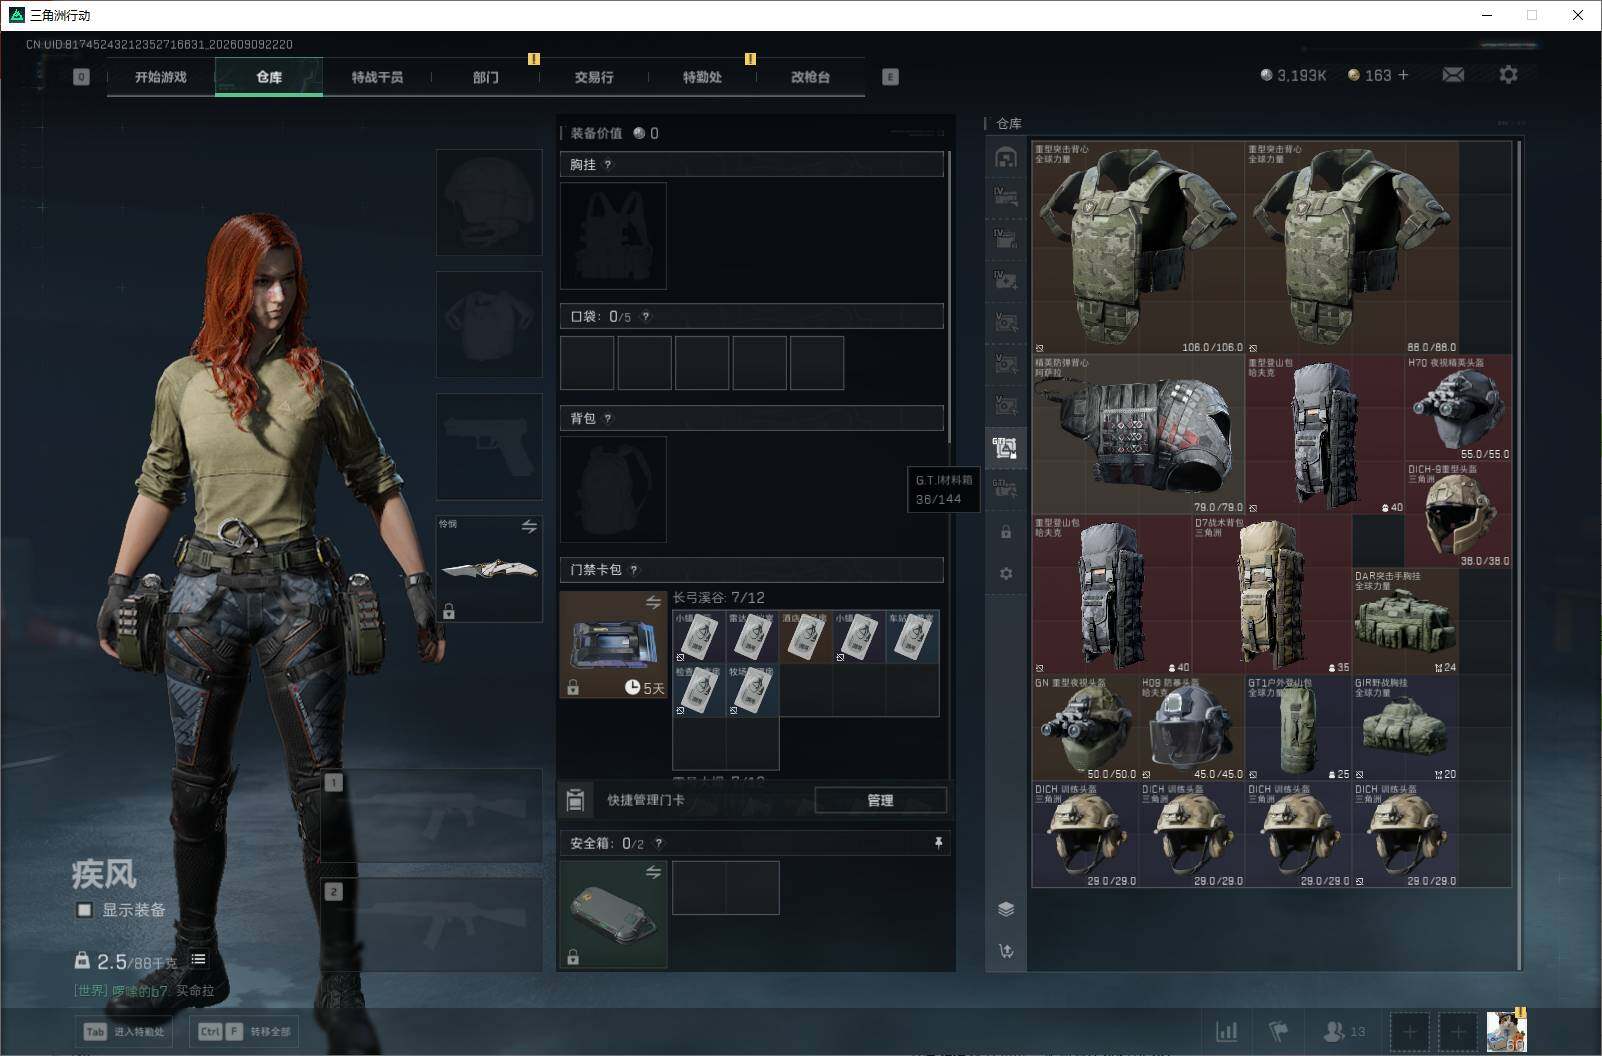Click the 3,193K currency balance
Viewport: 1602px width, 1056px height.
tap(1293, 75)
